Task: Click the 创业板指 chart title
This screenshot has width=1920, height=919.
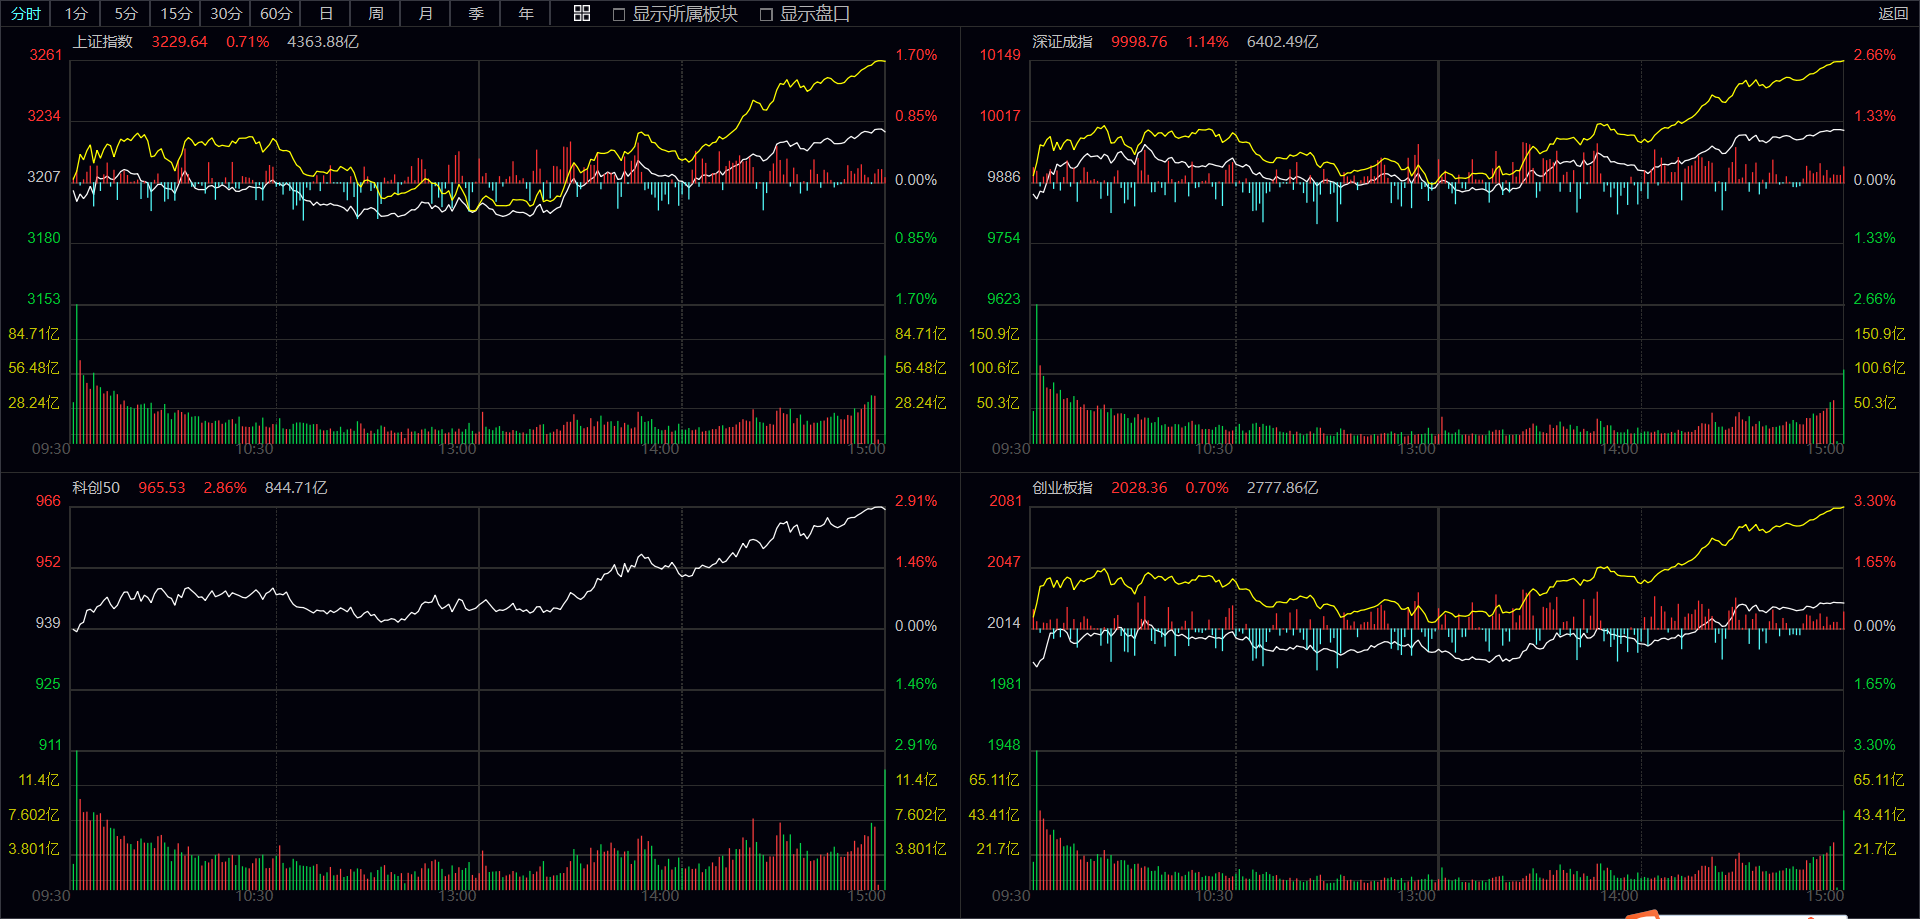Action: (x=1063, y=488)
